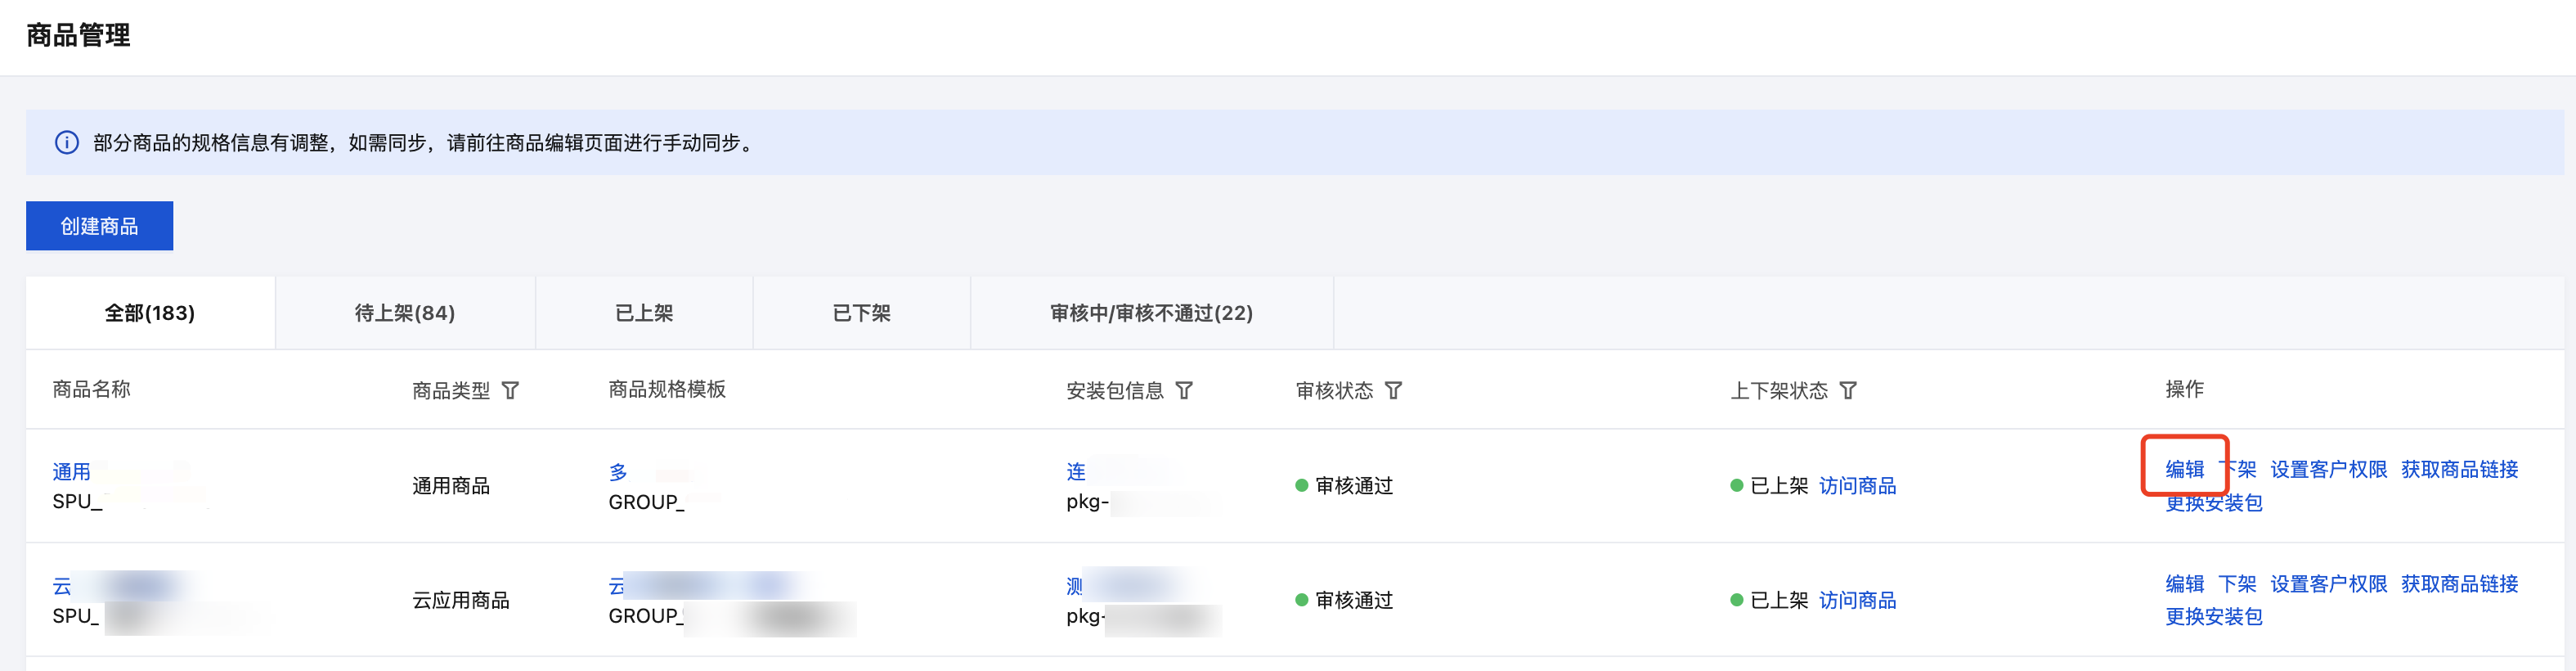Click 更换安装包 in the first row

(x=2213, y=503)
